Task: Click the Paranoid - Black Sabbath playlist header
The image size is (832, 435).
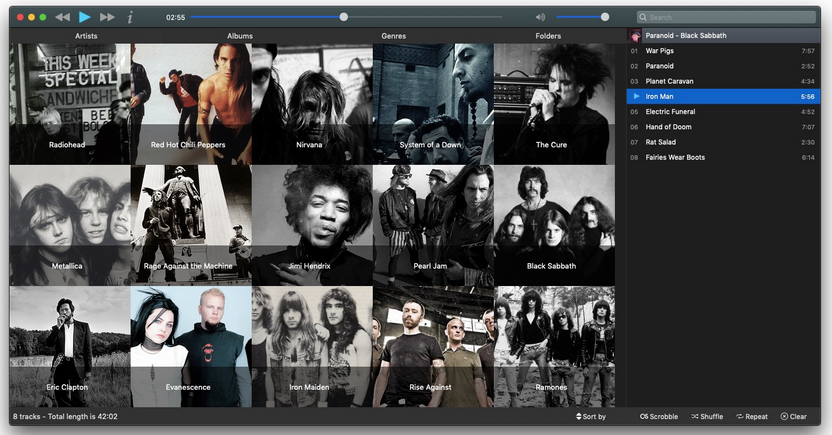Action: (x=723, y=36)
